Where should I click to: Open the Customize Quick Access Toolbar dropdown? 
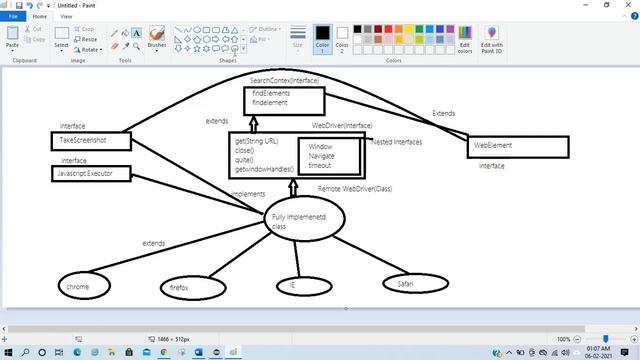48,6
